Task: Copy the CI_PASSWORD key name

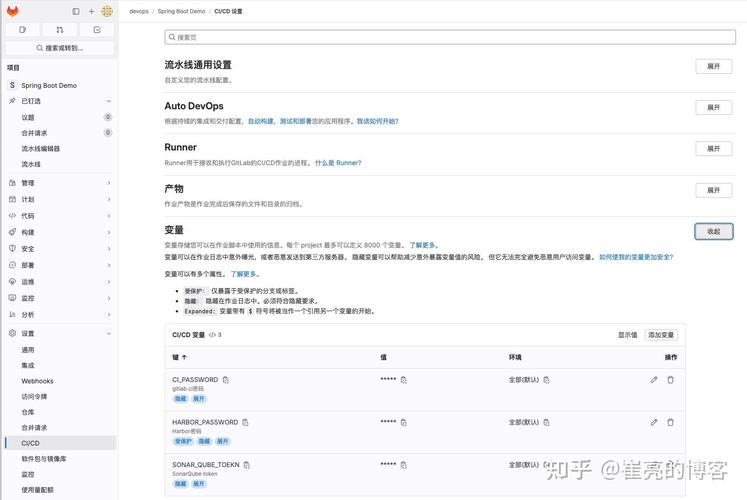Action: 226,380
